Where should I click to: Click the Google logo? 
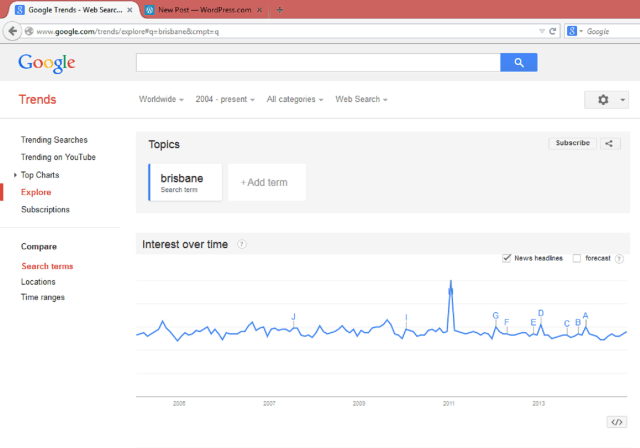(47, 63)
